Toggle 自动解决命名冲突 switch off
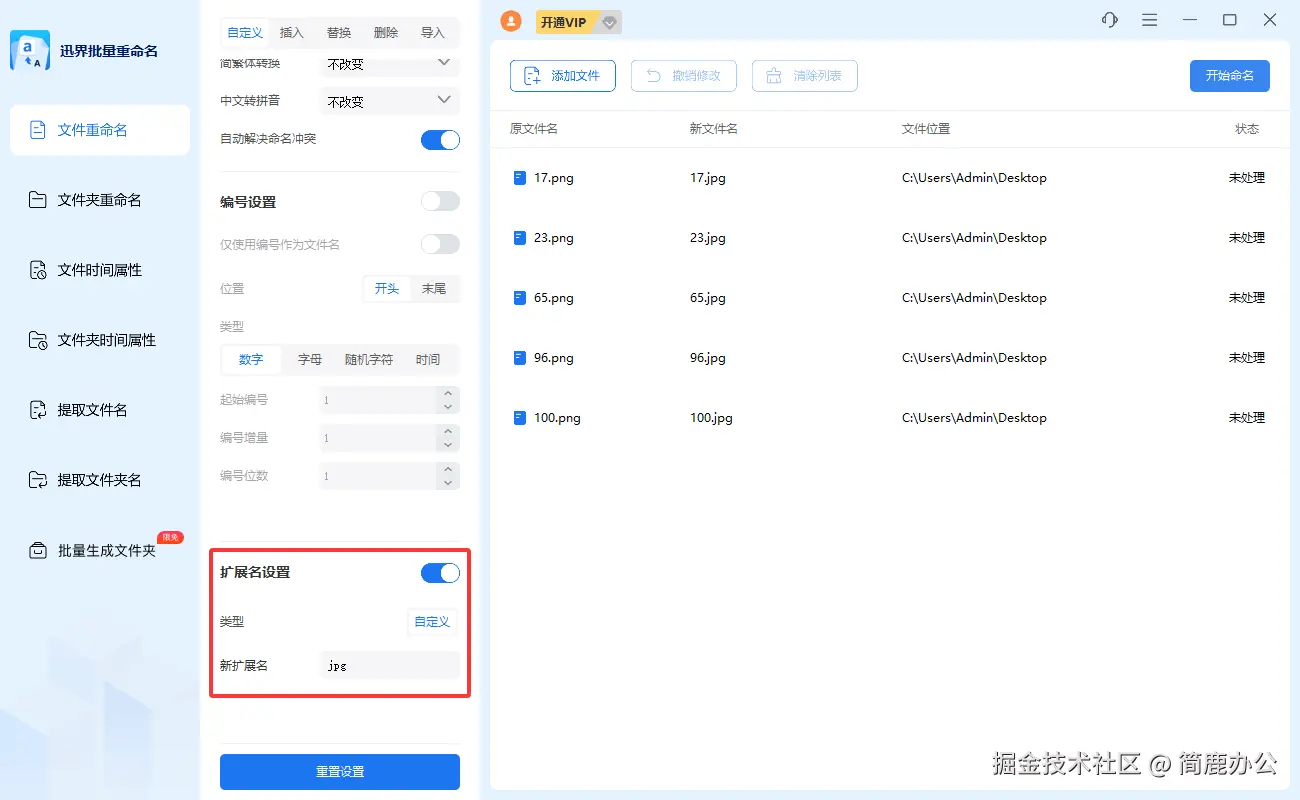Screen dimensions: 1300x800 (x=440, y=139)
